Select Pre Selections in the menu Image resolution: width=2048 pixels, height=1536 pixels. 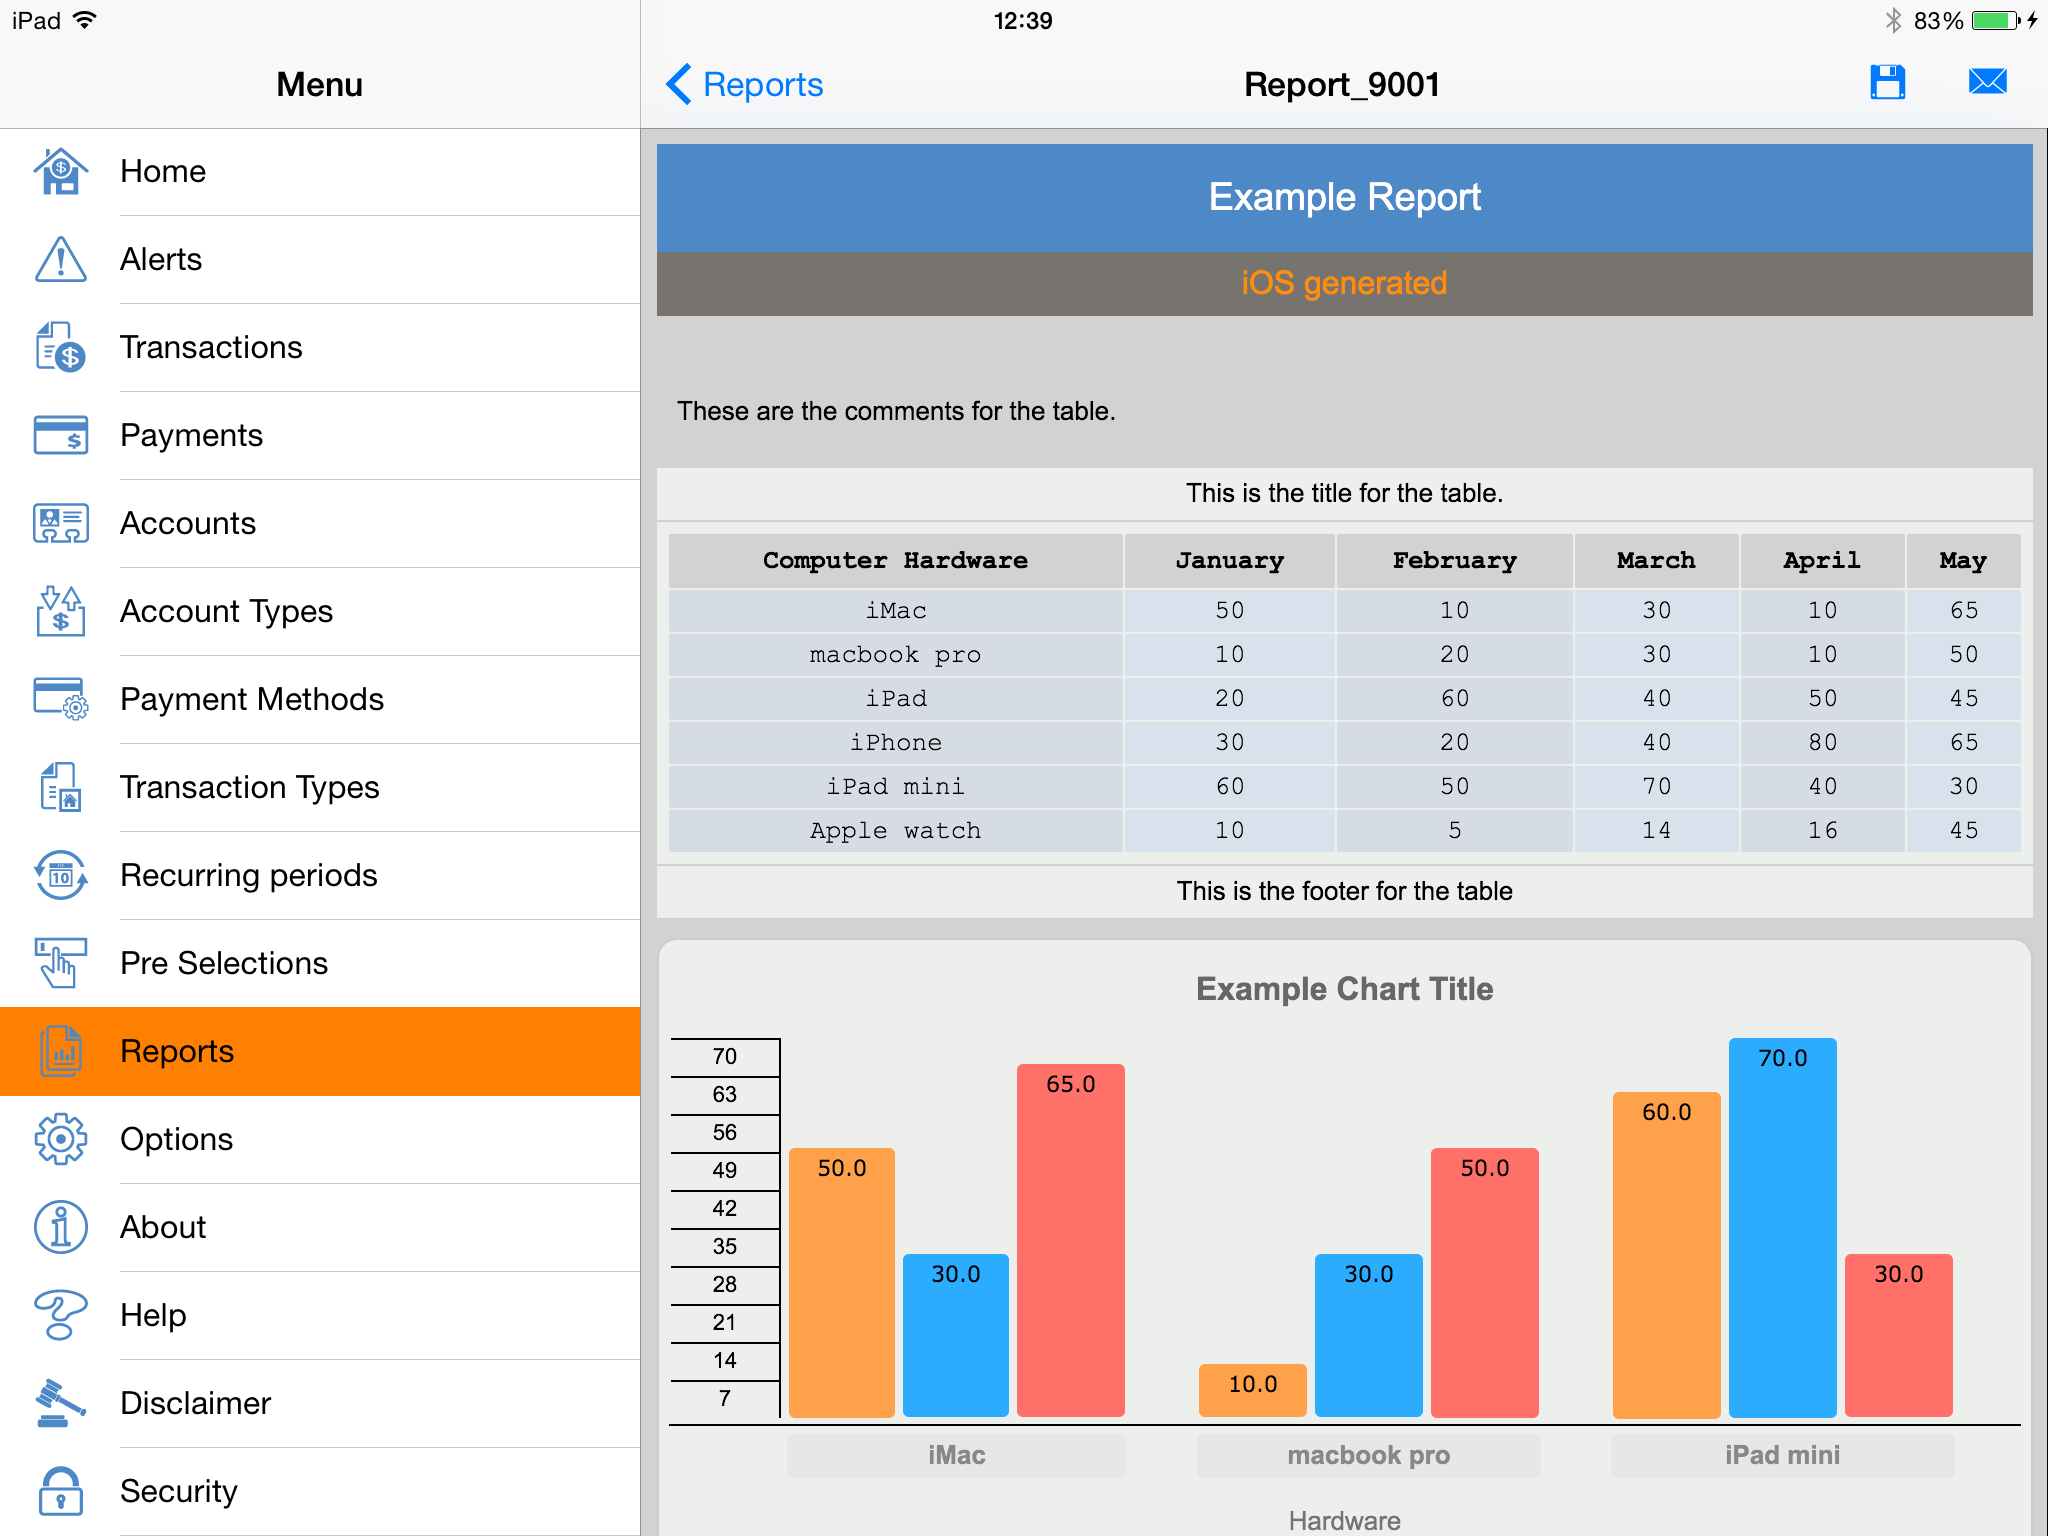pyautogui.click(x=223, y=963)
